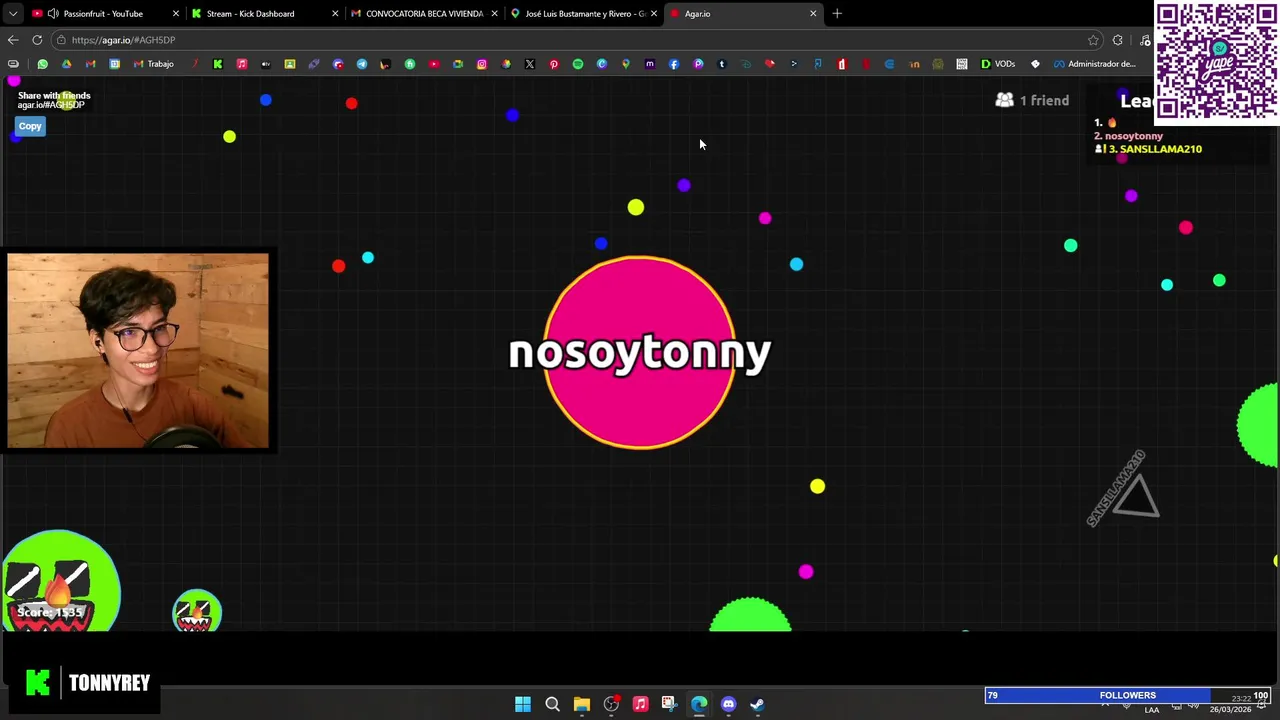Open the YouTube bookmark icon

434,64
